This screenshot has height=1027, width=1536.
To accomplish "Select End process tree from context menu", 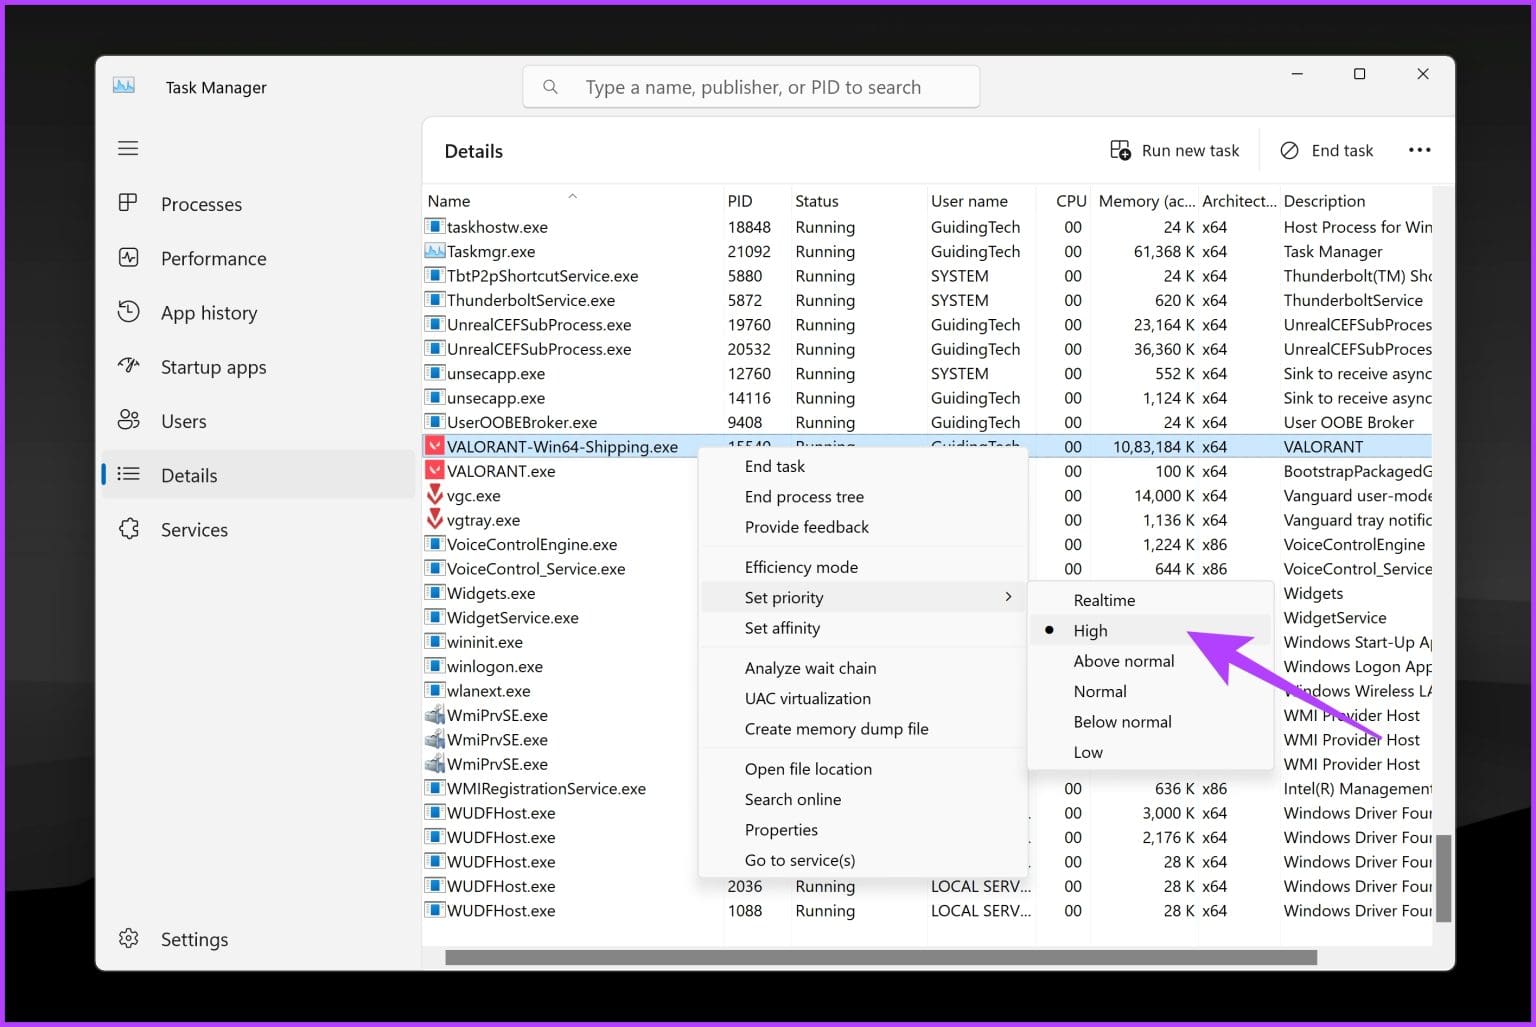I will 803,496.
